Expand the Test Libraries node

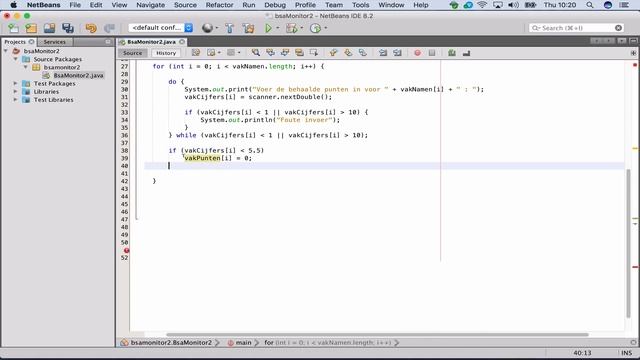point(16,100)
